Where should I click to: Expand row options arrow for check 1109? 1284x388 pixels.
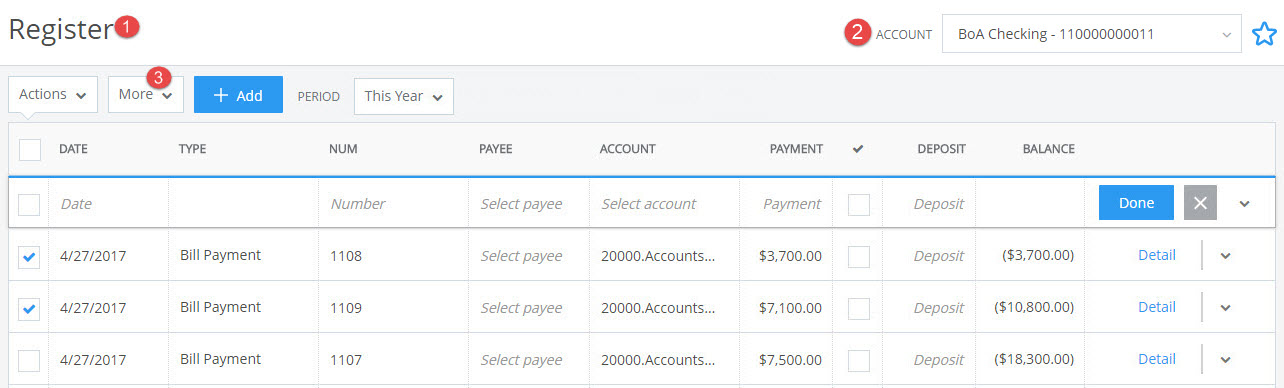click(x=1225, y=307)
